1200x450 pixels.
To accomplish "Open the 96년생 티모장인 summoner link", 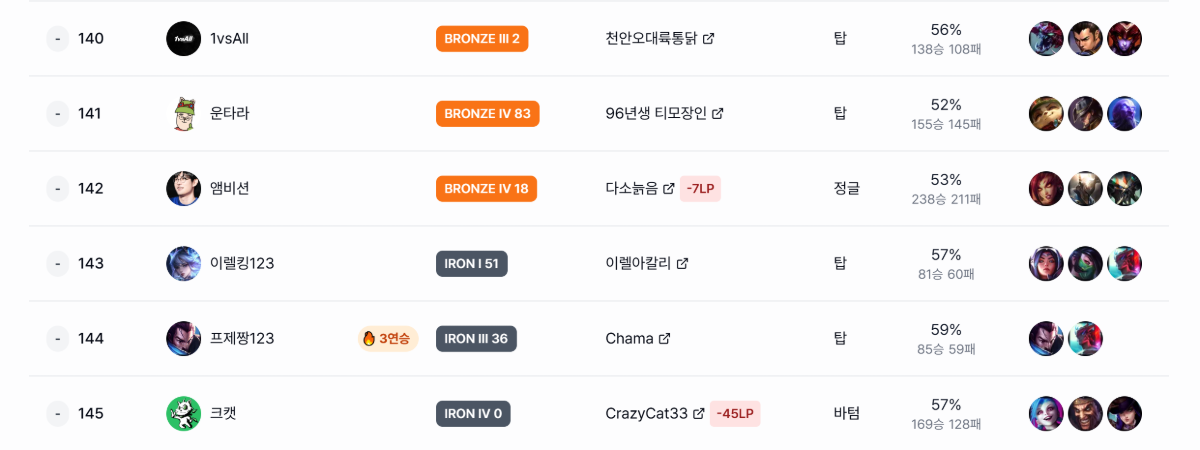I will pos(656,114).
